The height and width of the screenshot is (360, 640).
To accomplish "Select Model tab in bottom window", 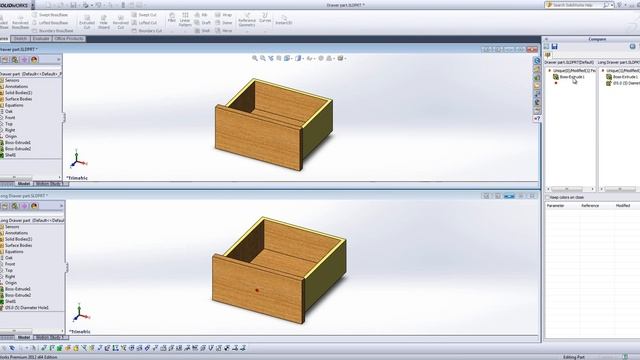I will click(x=24, y=337).
